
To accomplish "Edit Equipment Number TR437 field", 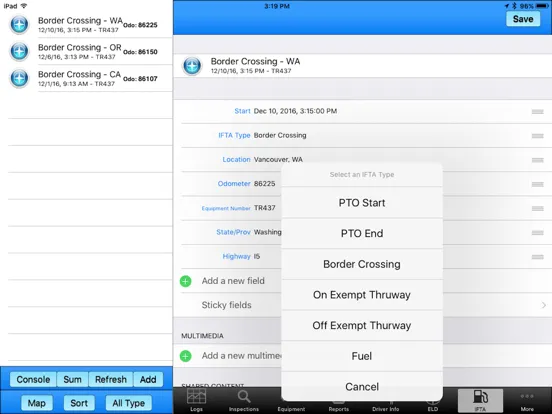I will click(265, 208).
